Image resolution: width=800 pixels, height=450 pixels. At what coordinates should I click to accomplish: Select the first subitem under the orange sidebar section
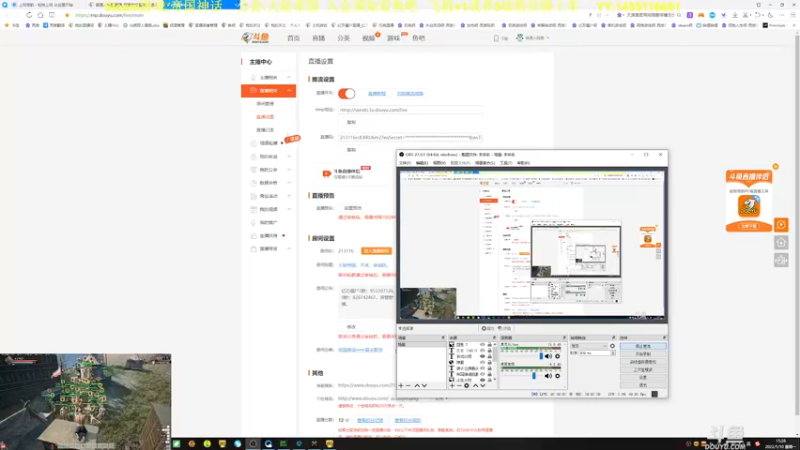[x=265, y=104]
